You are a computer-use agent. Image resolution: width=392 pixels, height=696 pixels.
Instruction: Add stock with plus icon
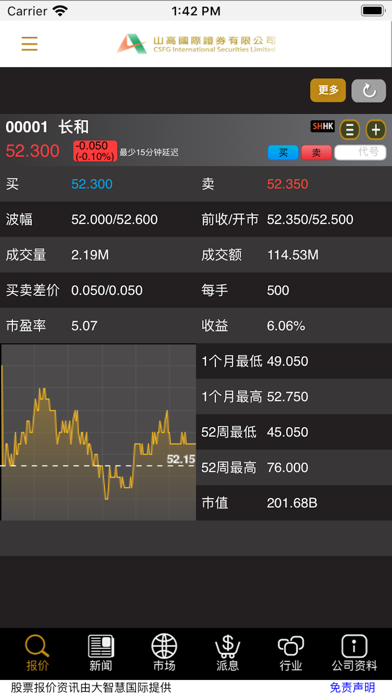[376, 130]
